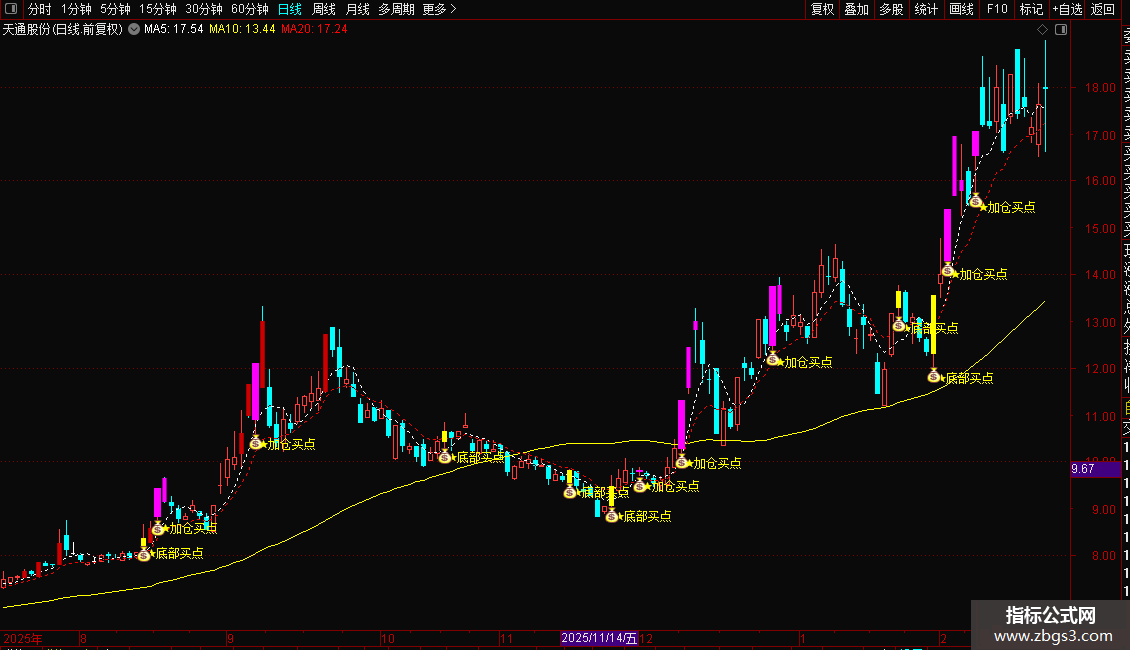
Task: Switch to 月线 monthly chart
Action: tap(357, 9)
